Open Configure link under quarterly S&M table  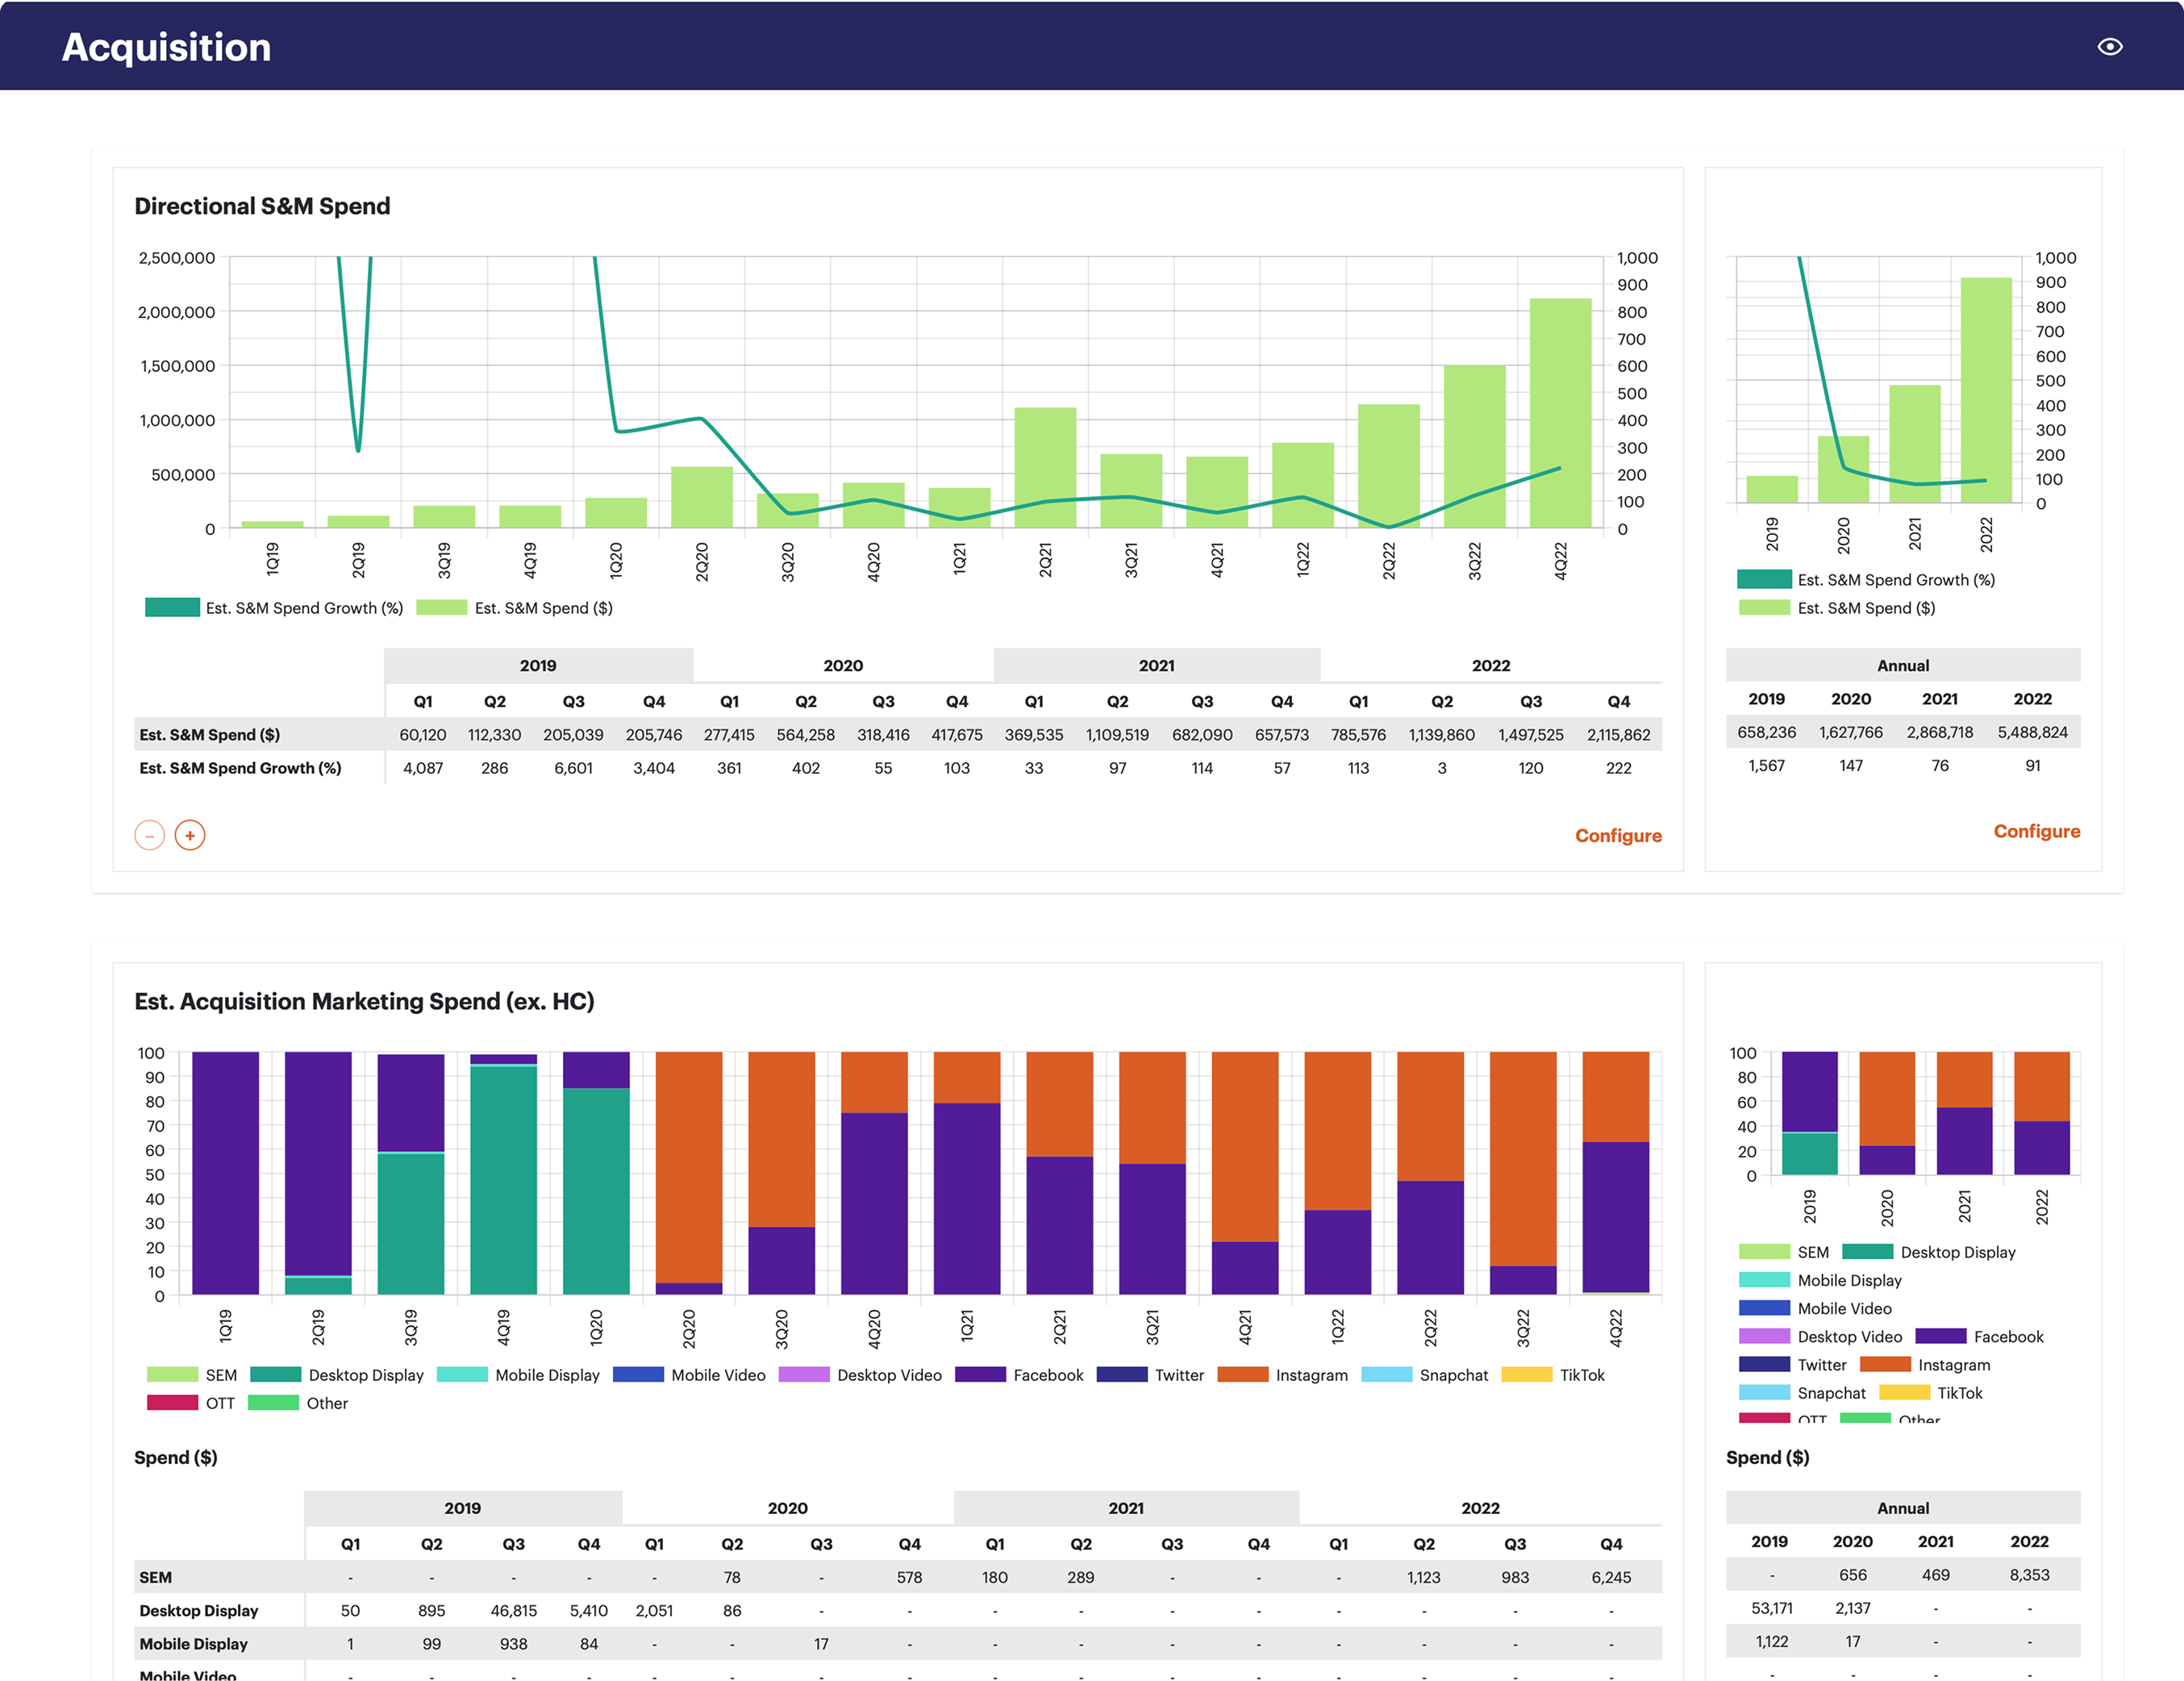pyautogui.click(x=1618, y=836)
